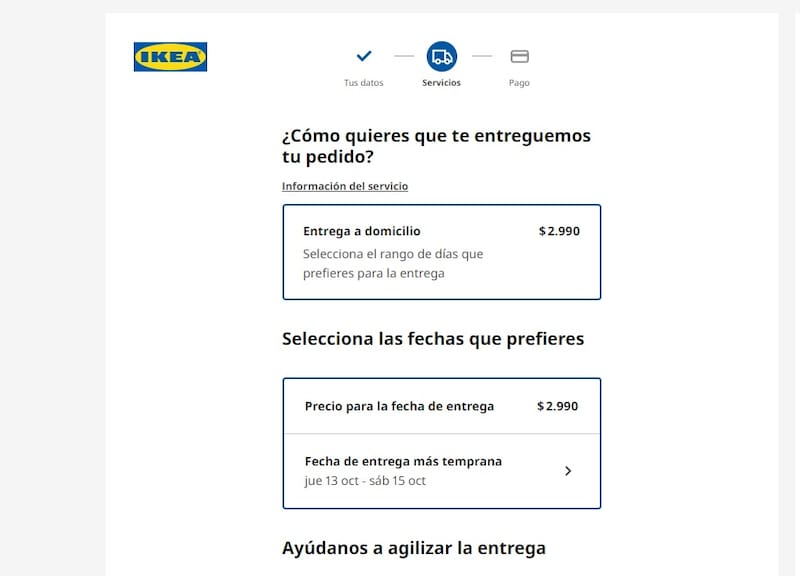This screenshot has height=576, width=800.
Task: Click the credit card icon for Pago
Action: coord(519,57)
